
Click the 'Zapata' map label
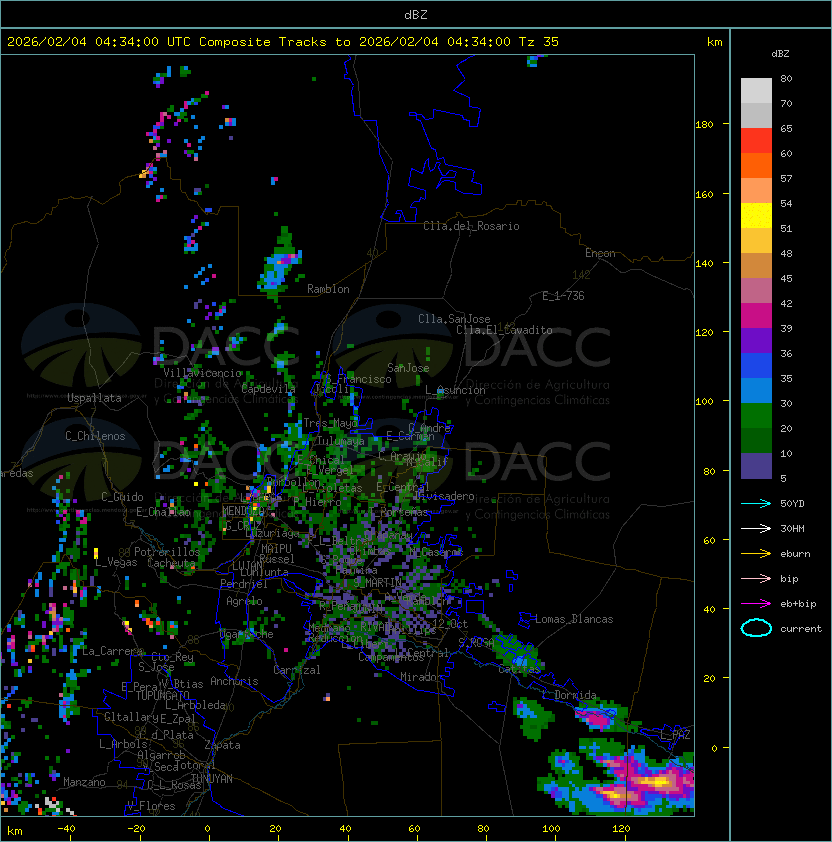(x=222, y=745)
